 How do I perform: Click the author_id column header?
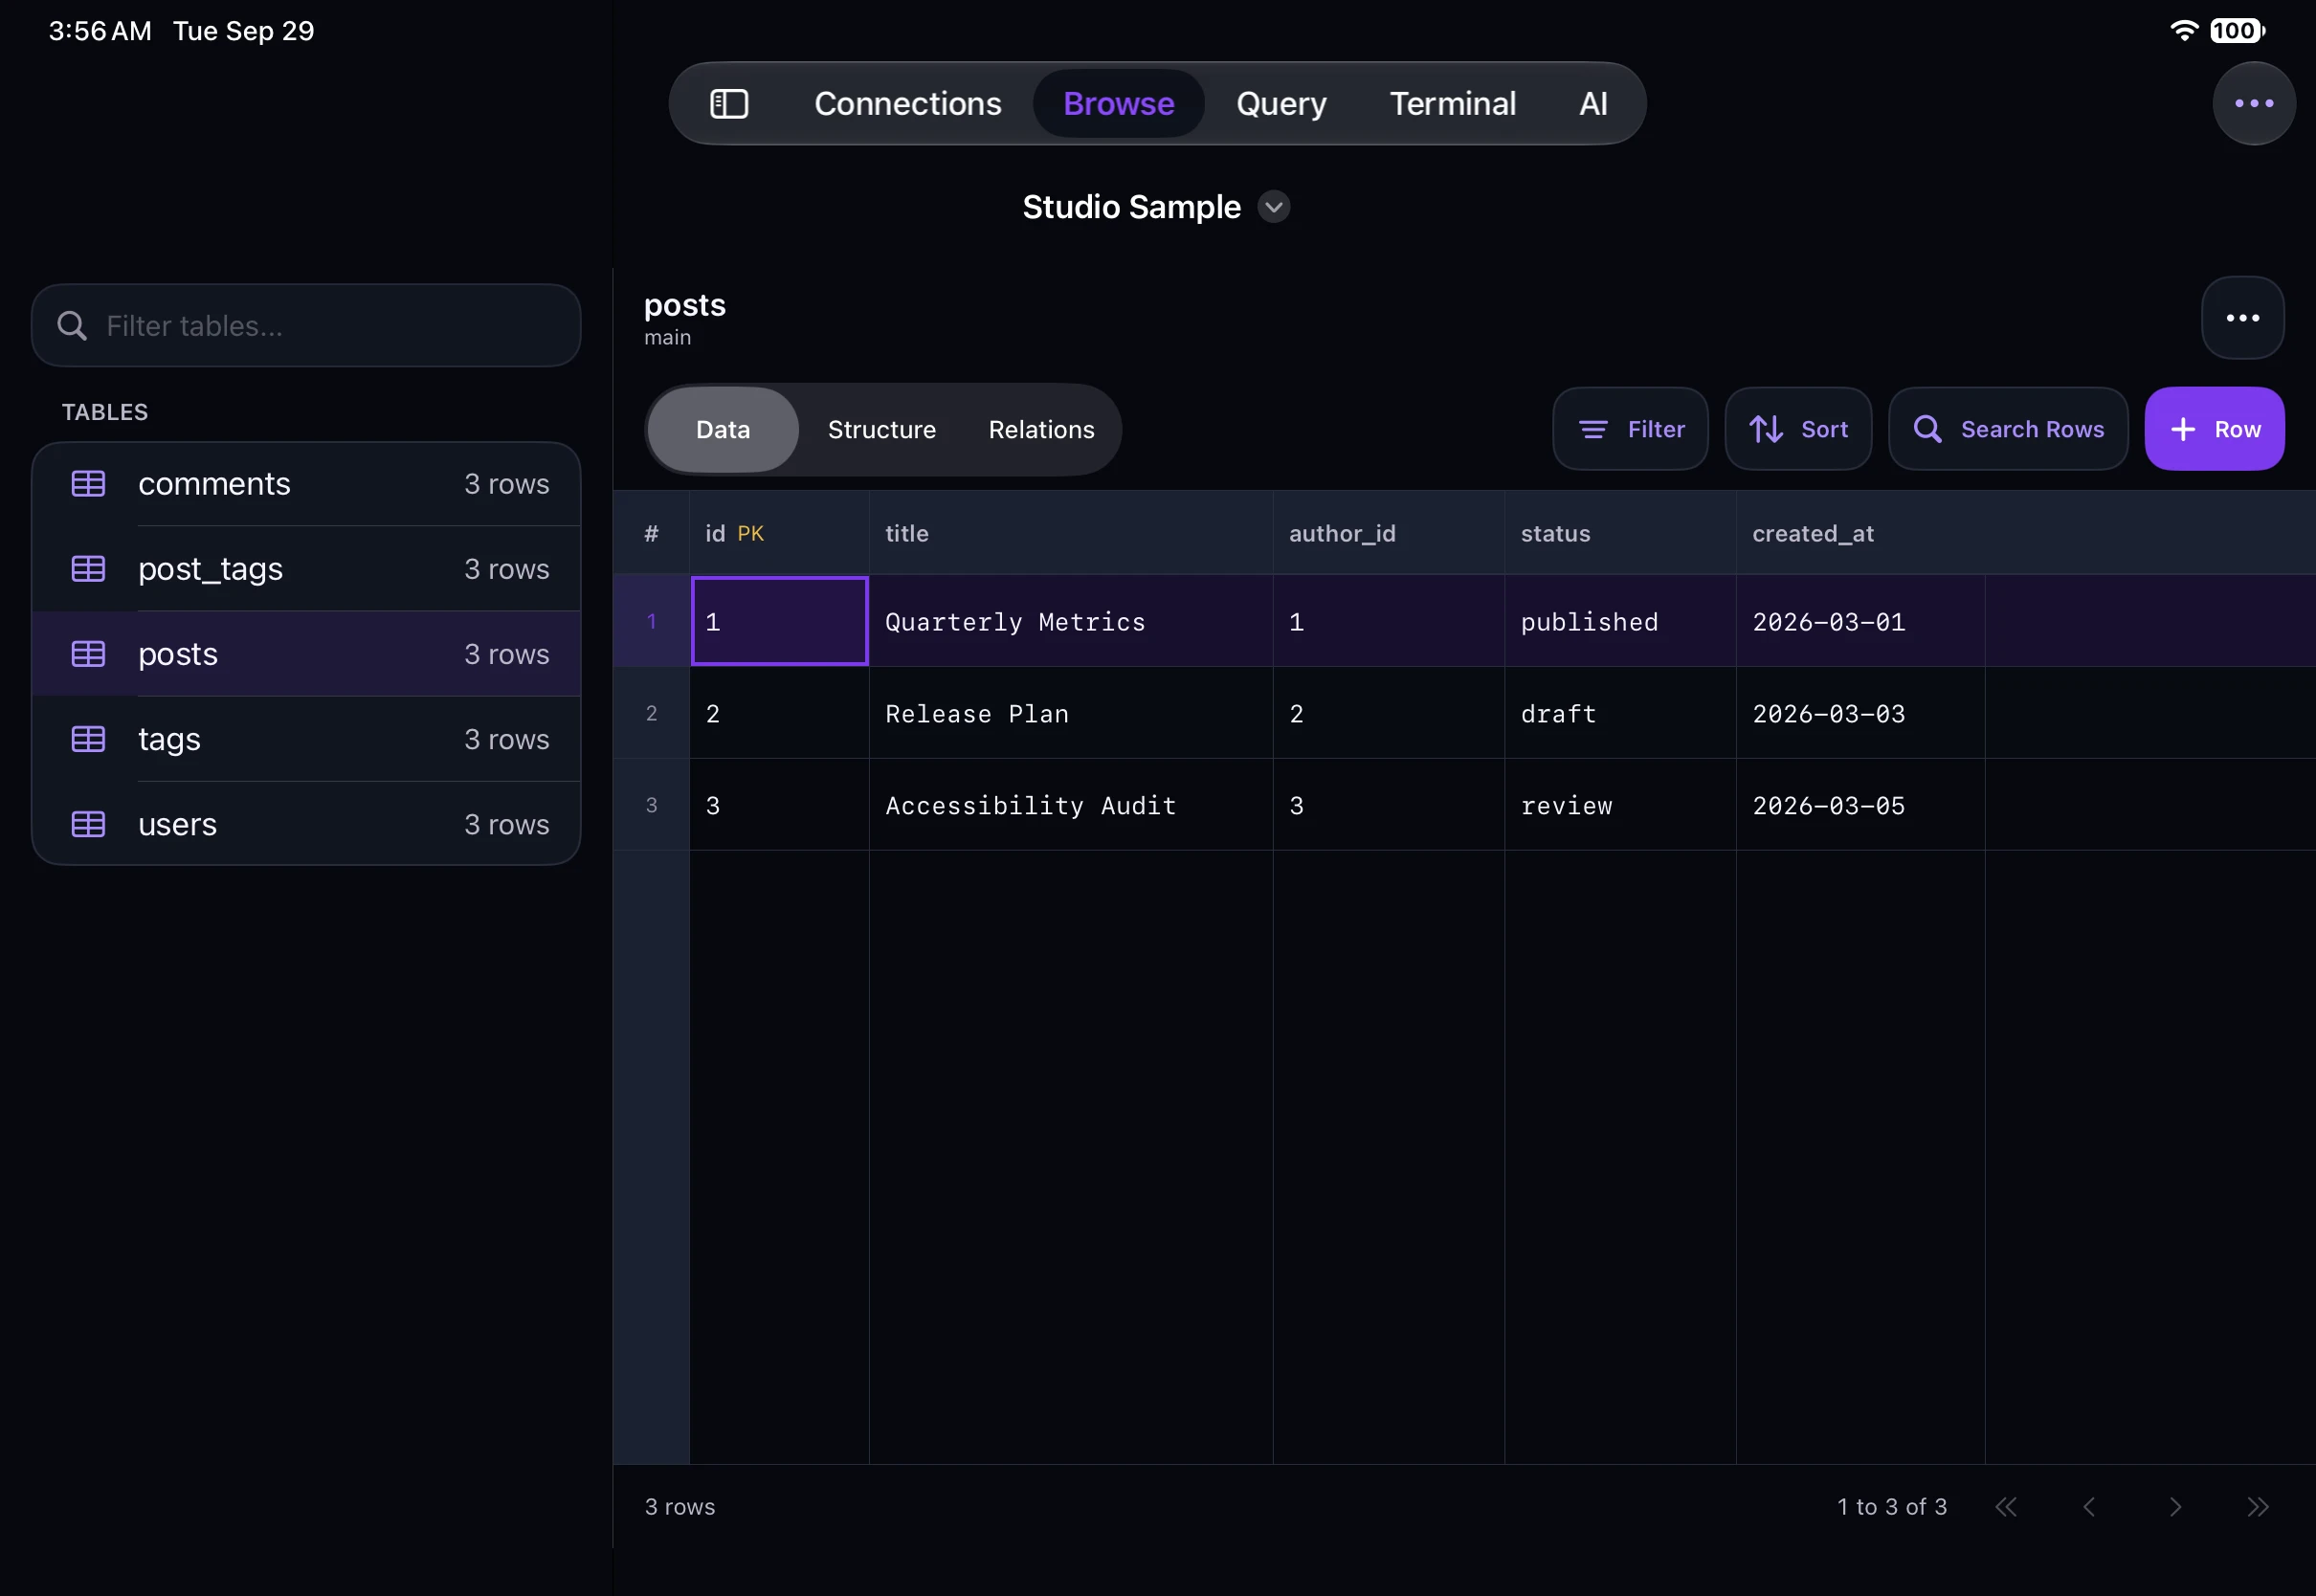[x=1389, y=533]
